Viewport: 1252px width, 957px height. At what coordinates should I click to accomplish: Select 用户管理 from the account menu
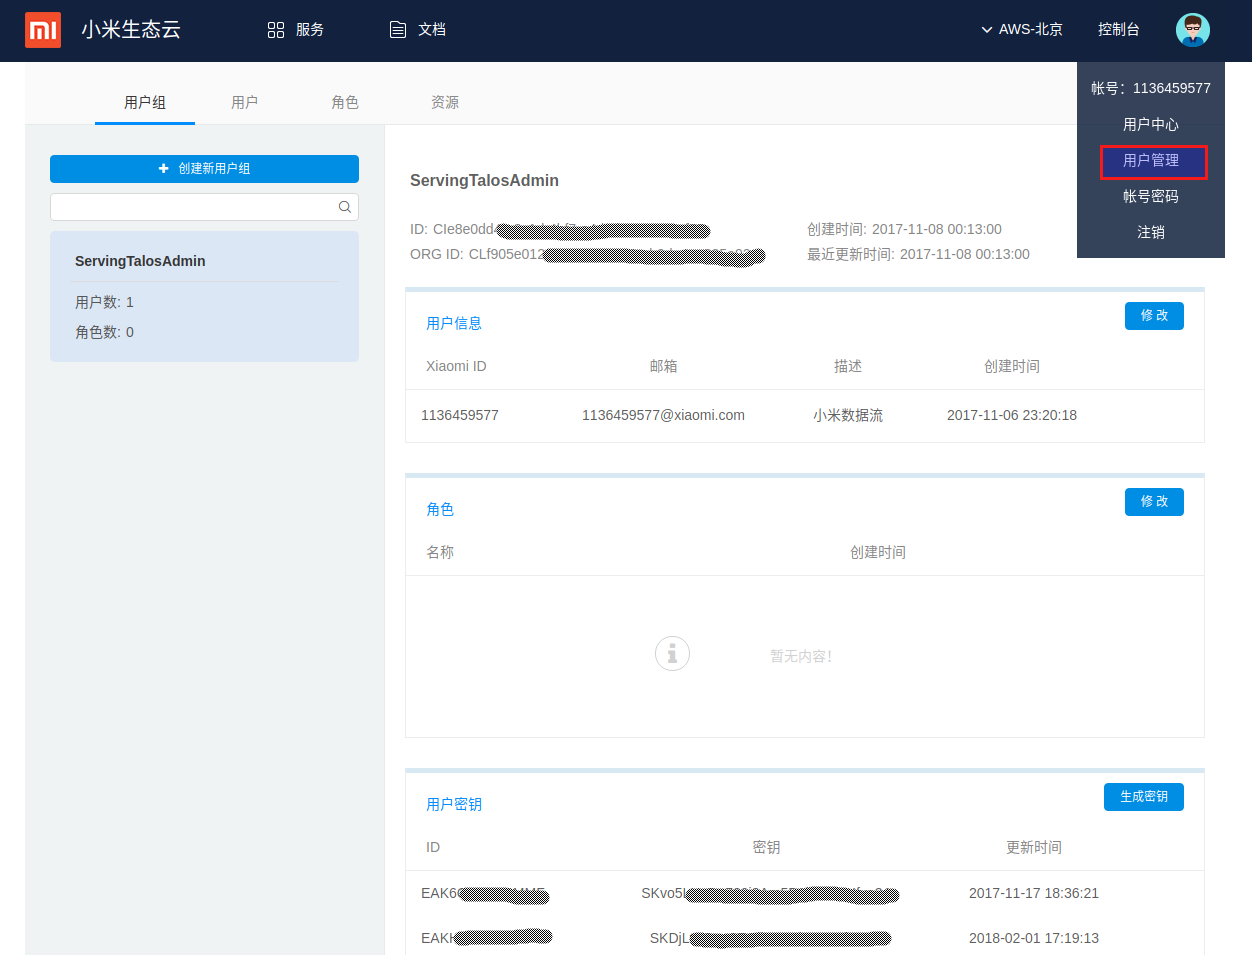pos(1153,160)
